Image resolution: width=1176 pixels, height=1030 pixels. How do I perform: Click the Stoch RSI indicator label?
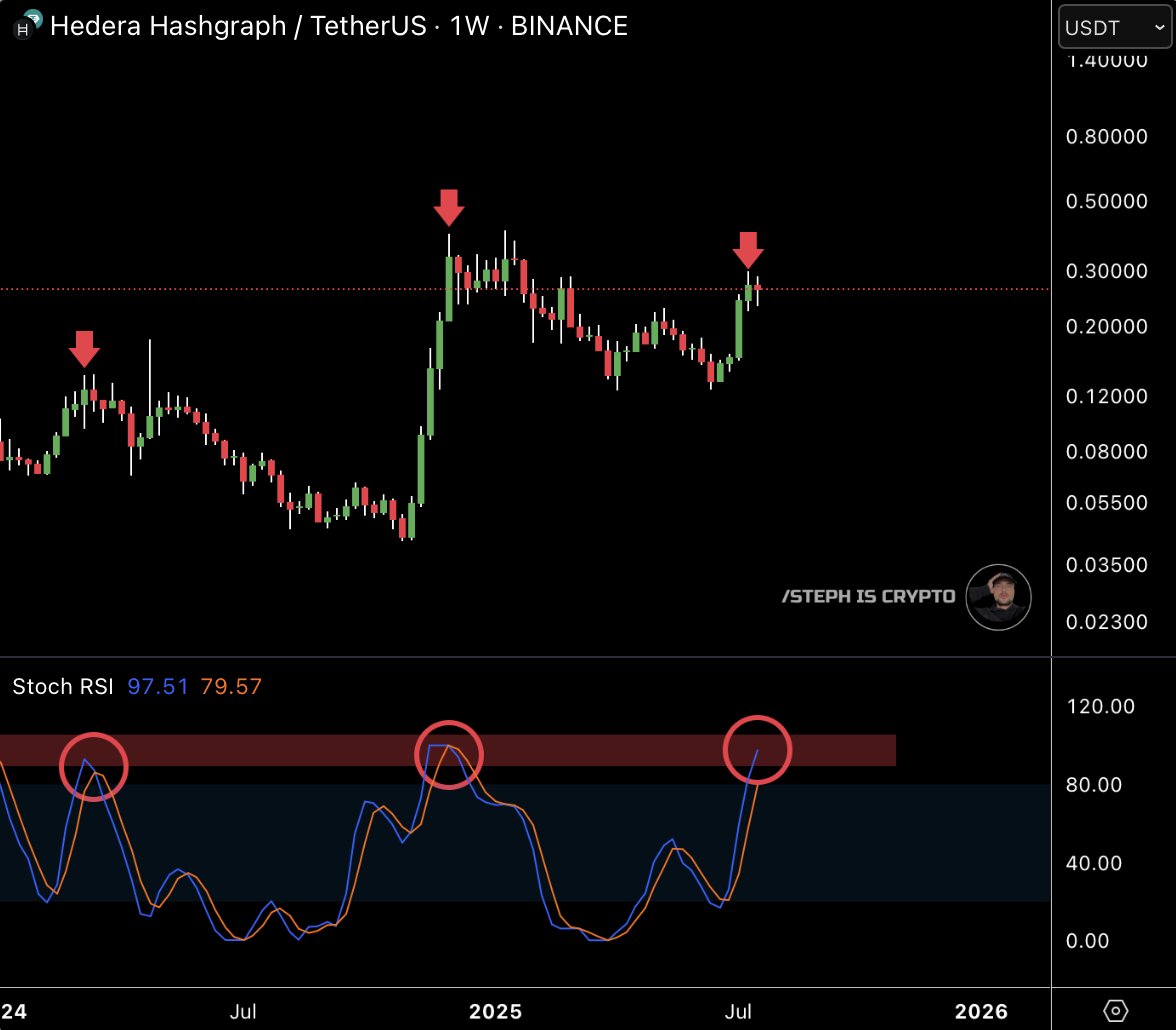point(63,686)
